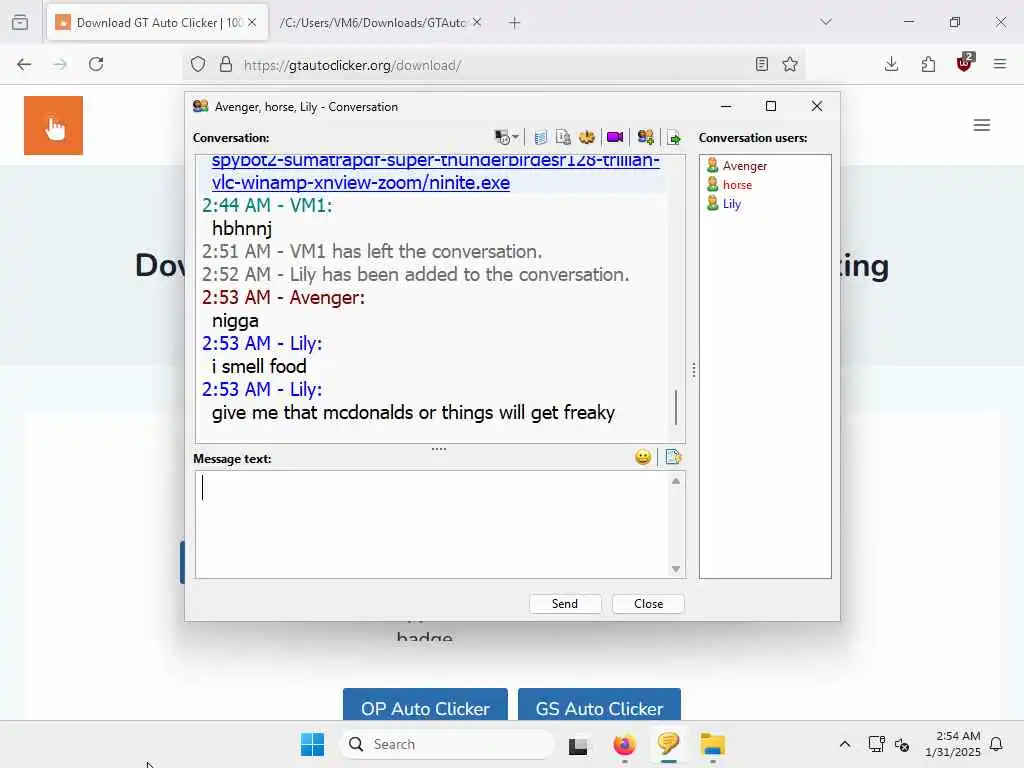1024x768 pixels.
Task: Open File Explorer from the taskbar
Action: [x=712, y=744]
